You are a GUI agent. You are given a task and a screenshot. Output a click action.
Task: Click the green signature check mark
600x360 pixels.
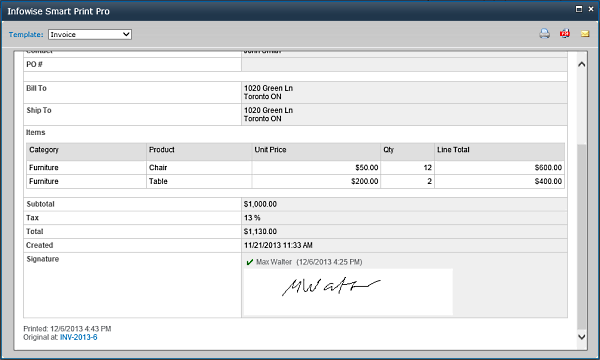[x=250, y=262]
